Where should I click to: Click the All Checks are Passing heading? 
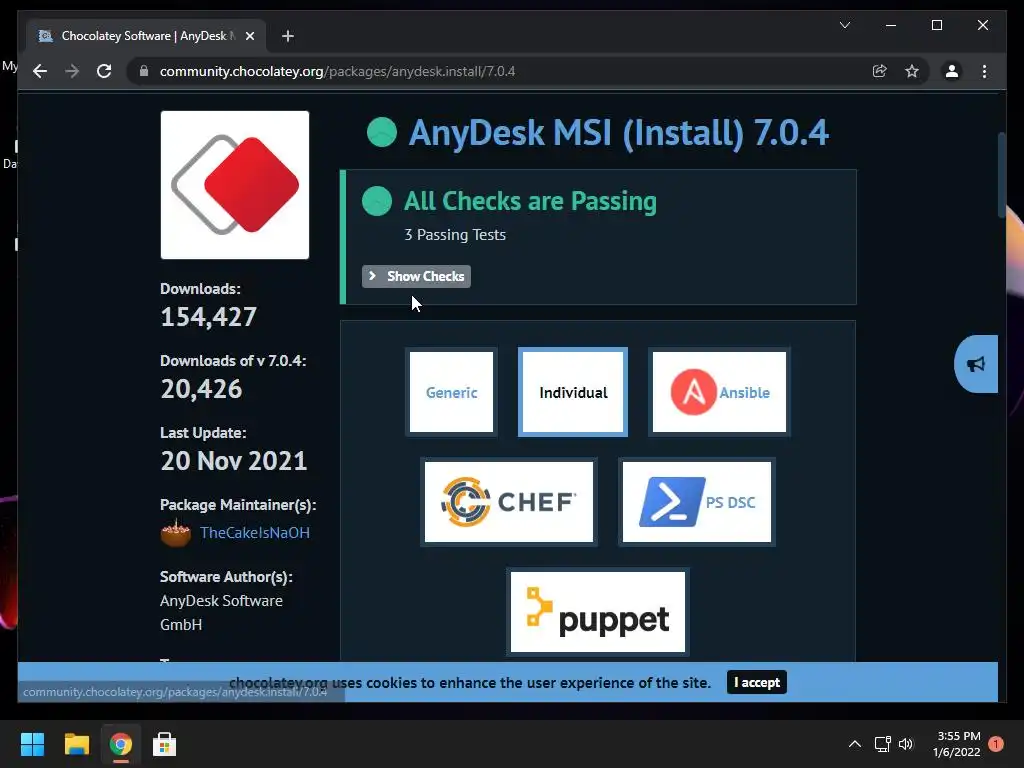pos(530,200)
